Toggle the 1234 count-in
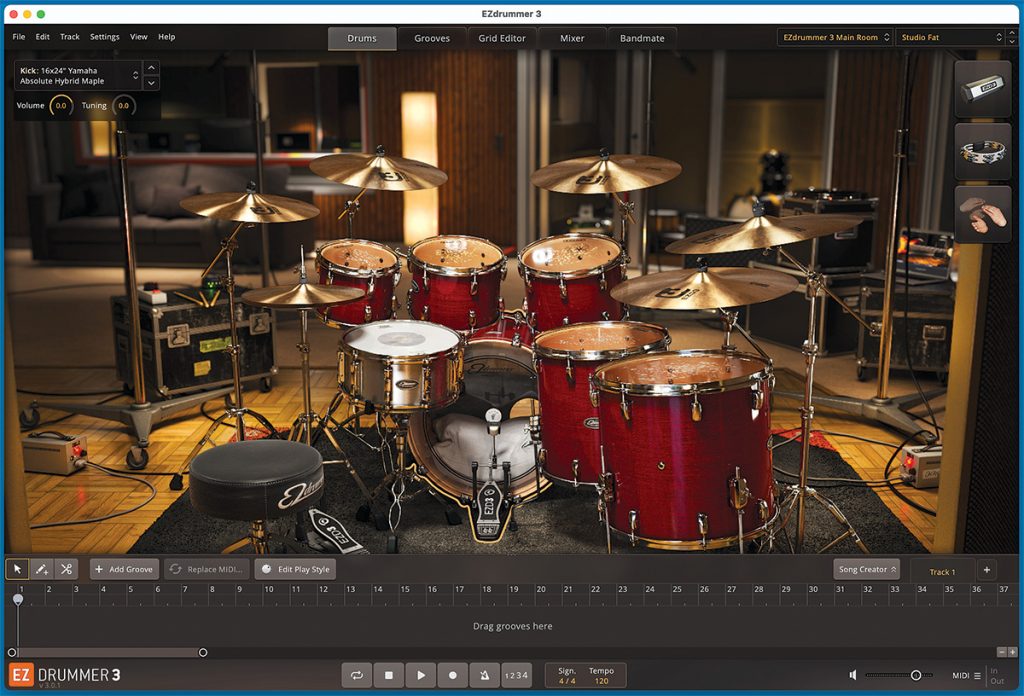 pos(516,675)
